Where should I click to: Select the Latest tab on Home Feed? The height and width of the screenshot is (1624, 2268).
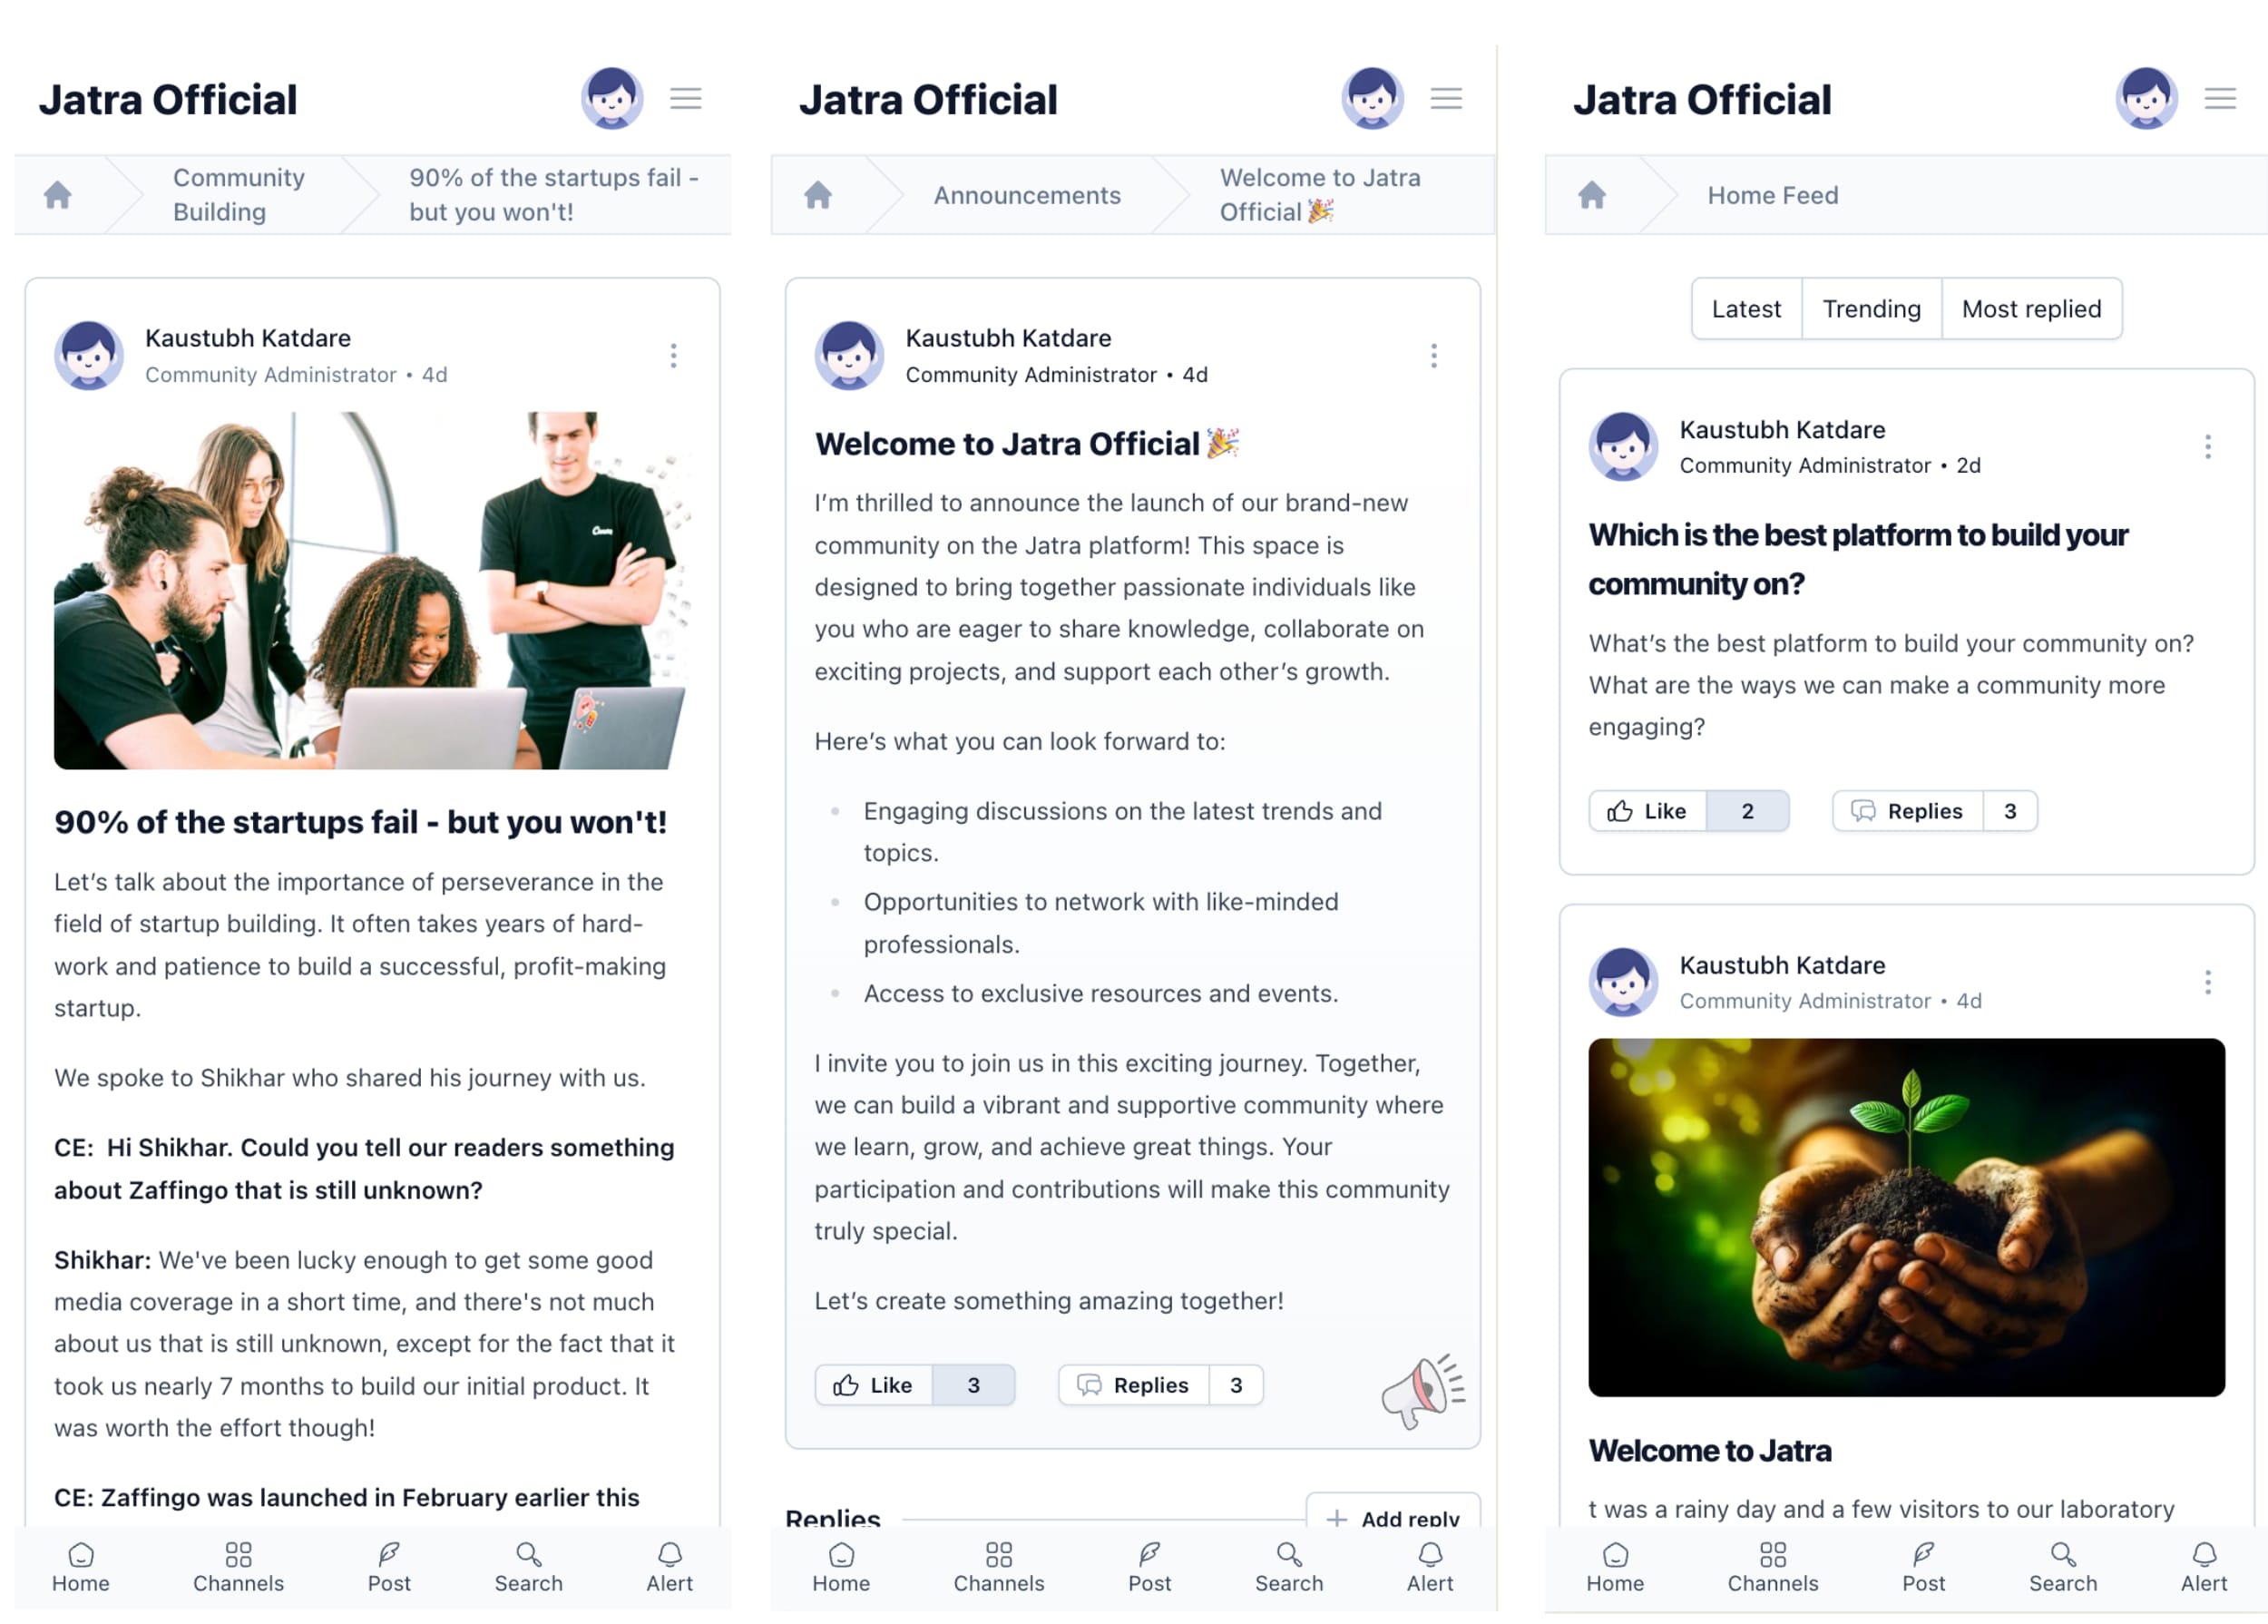[x=1745, y=308]
